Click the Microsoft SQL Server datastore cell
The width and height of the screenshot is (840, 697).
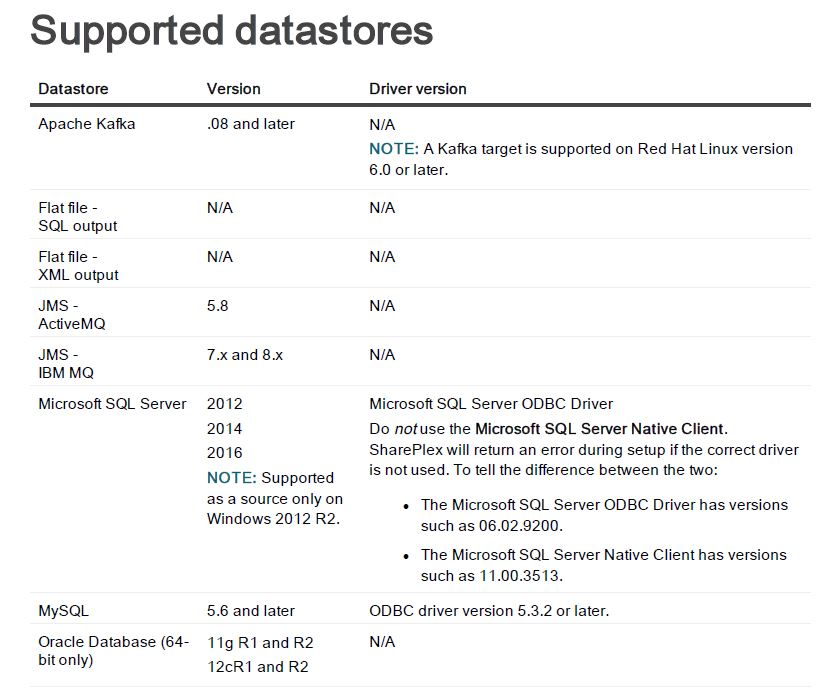tap(112, 404)
